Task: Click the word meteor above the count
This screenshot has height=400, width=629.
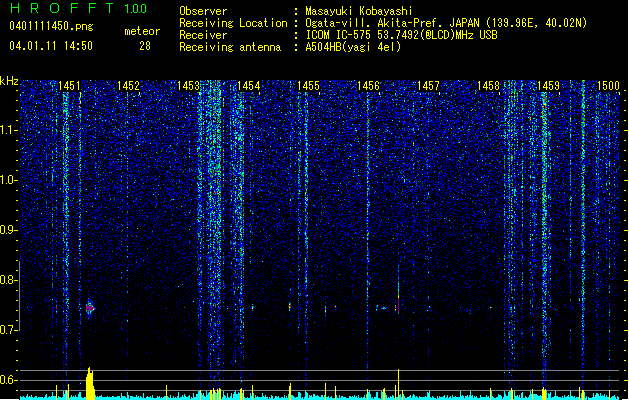Action: tap(142, 31)
